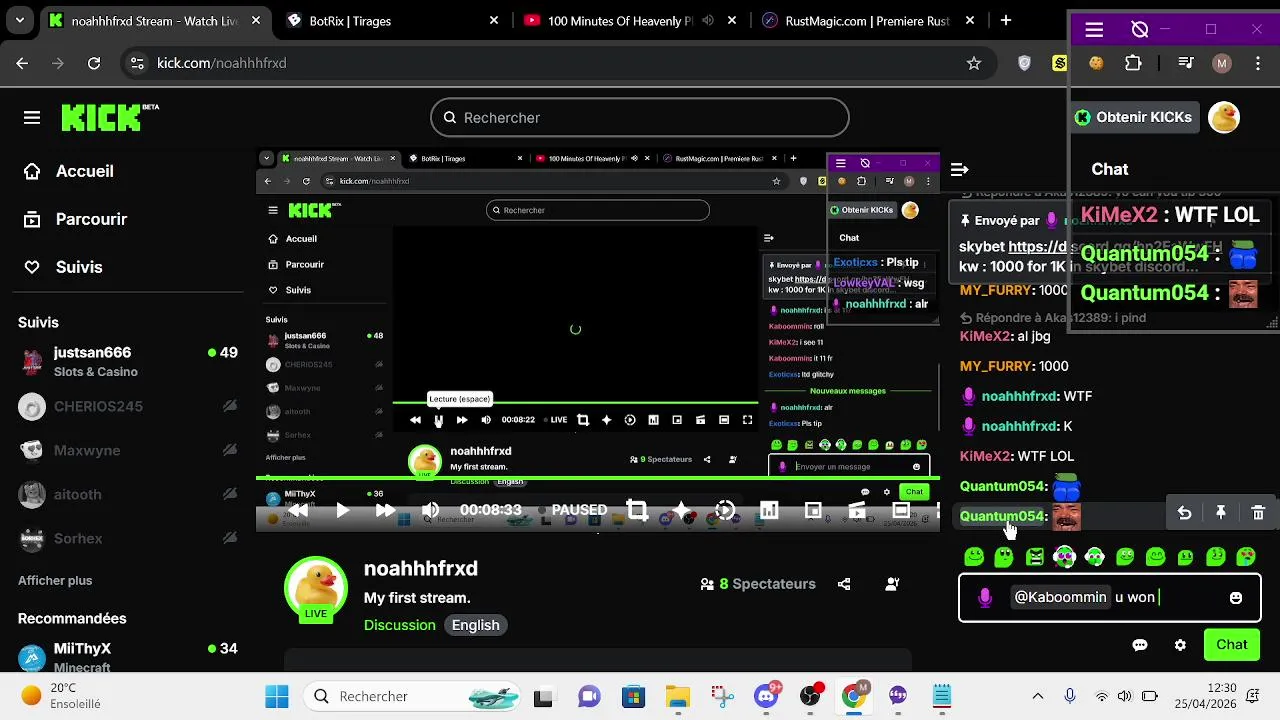The width and height of the screenshot is (1280, 720).
Task: Click the Chrome profile M avatar
Action: pos(1221,63)
